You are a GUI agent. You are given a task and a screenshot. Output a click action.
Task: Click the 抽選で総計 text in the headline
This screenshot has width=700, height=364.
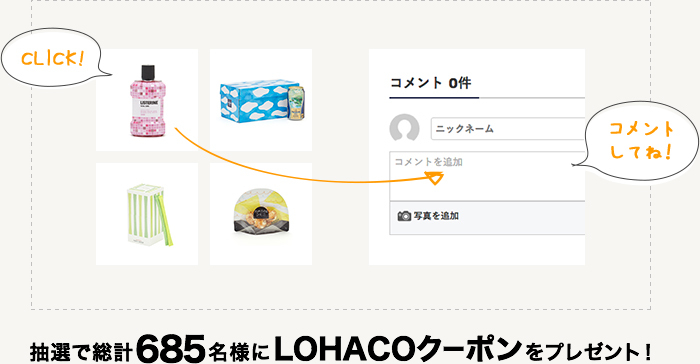[x=81, y=352]
